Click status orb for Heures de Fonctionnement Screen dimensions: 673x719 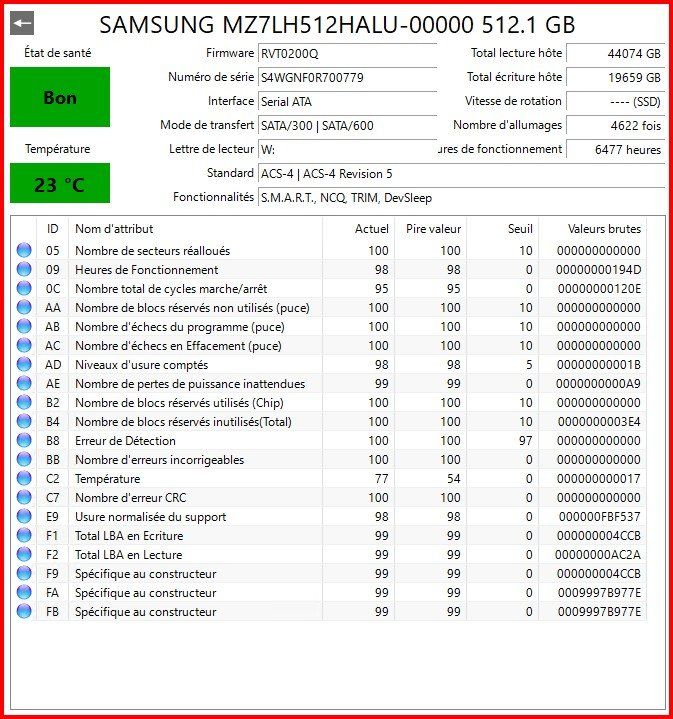24,269
